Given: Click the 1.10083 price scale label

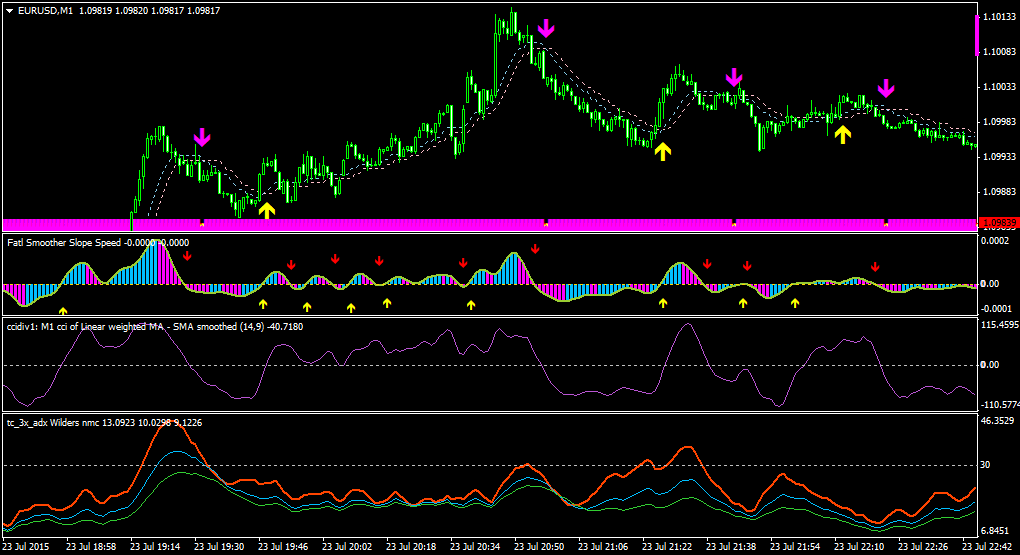Looking at the screenshot, I should click(x=1000, y=51).
